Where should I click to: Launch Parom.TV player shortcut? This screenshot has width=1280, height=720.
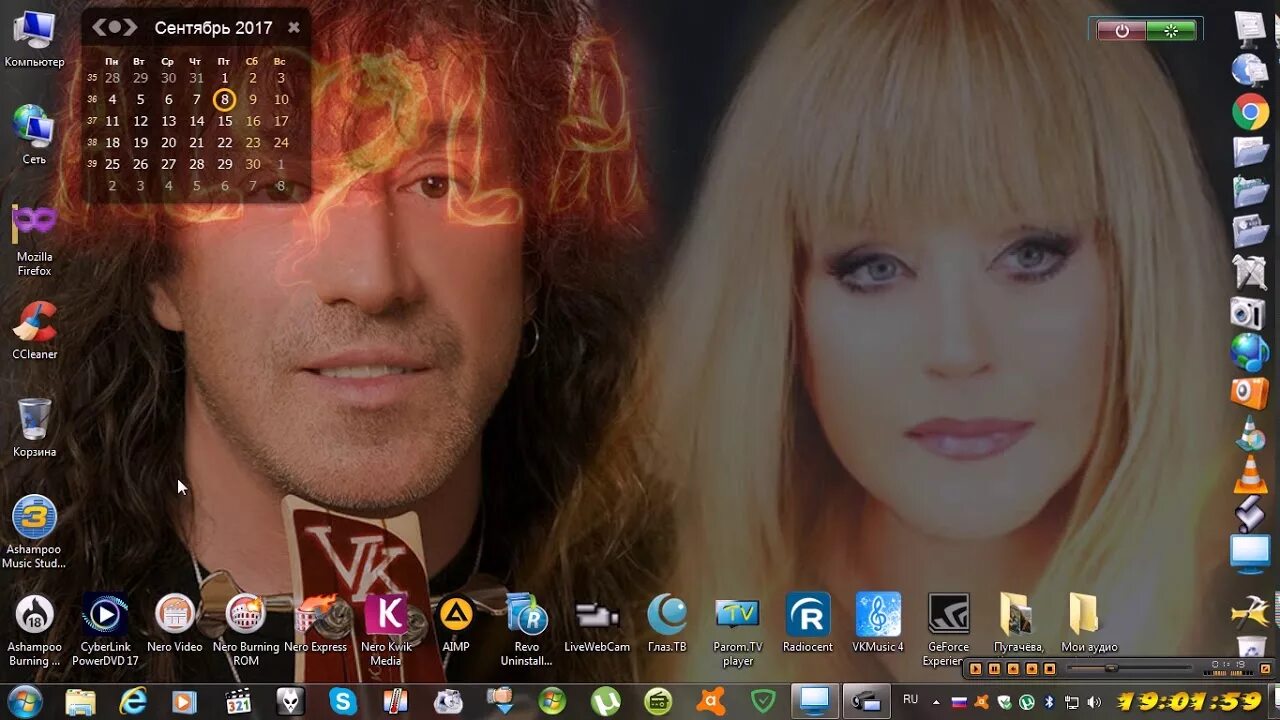pyautogui.click(x=738, y=629)
